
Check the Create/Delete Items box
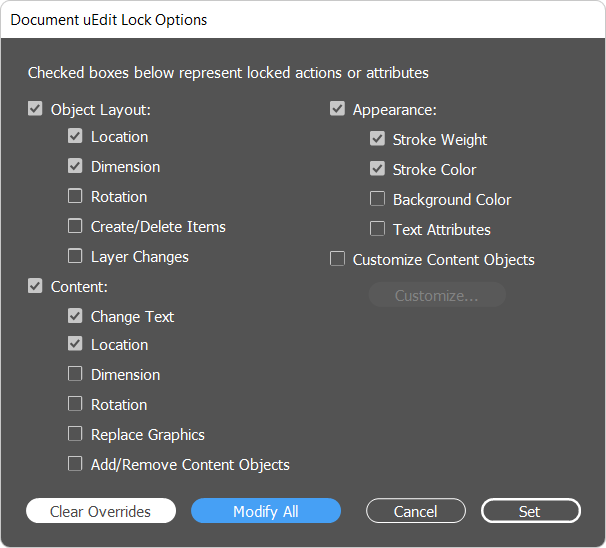75,226
